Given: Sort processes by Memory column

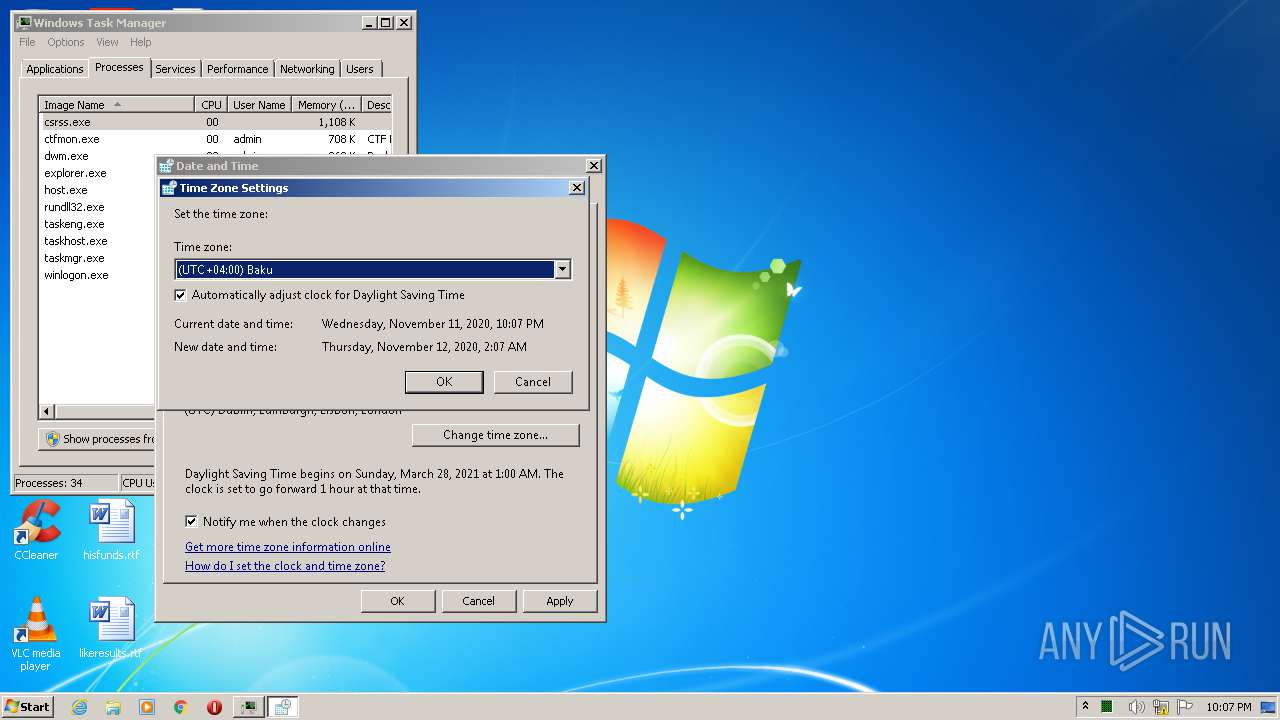Looking at the screenshot, I should [x=327, y=105].
